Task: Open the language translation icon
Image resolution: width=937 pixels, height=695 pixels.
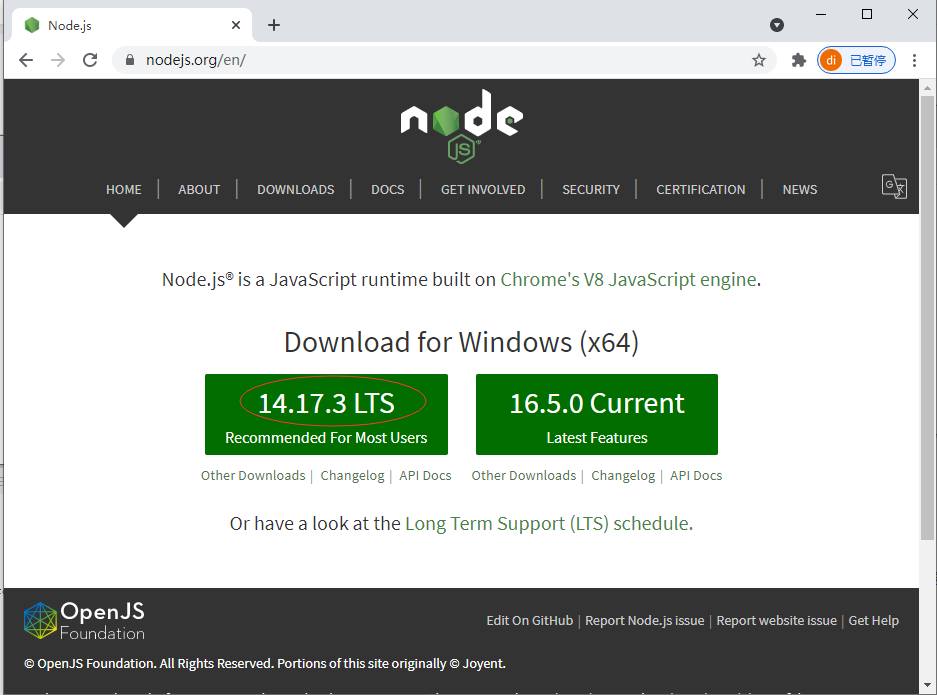Action: point(894,186)
